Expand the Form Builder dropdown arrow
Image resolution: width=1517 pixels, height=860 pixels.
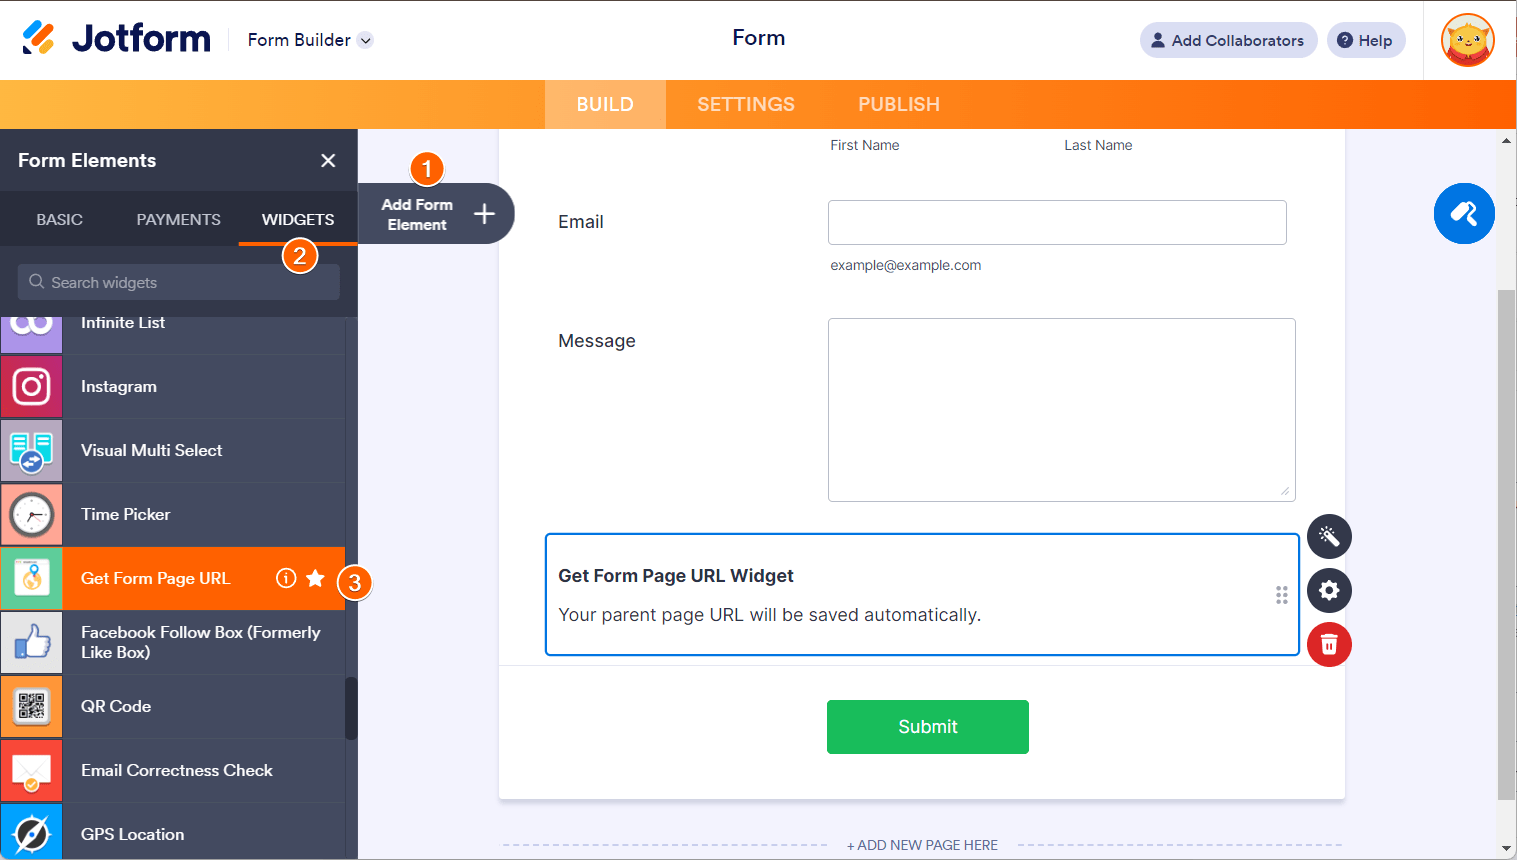coord(366,41)
